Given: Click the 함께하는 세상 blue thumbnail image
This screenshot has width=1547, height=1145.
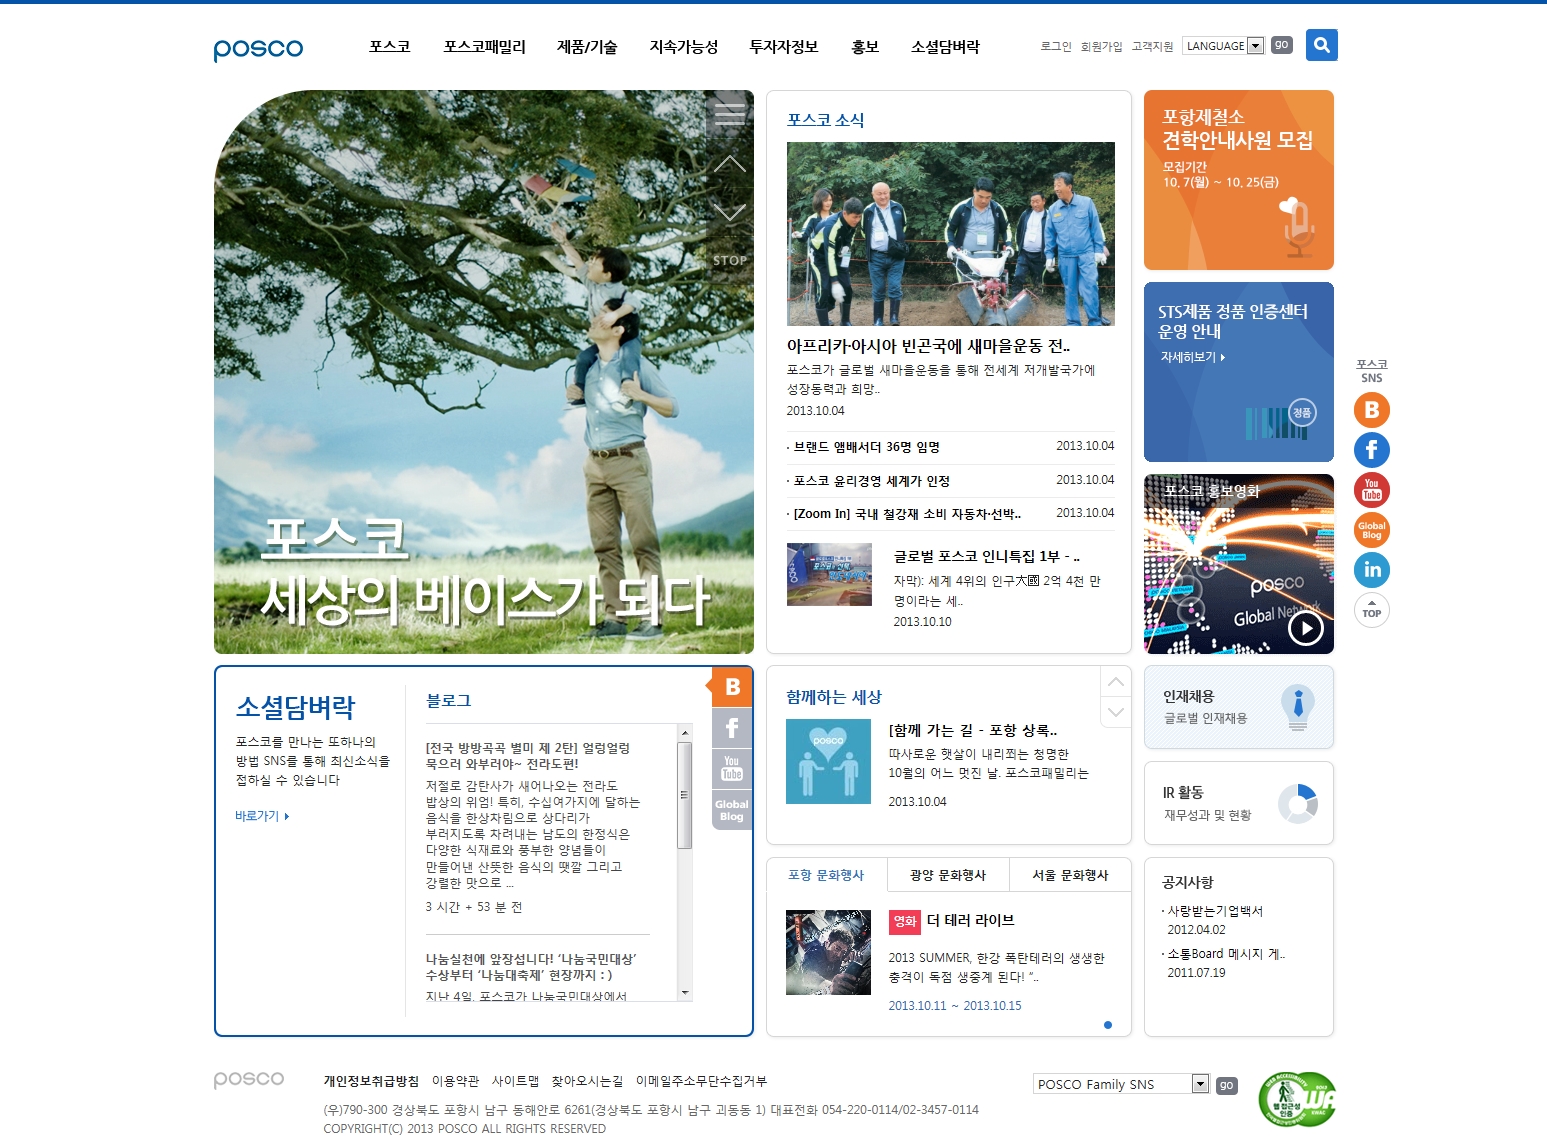Looking at the screenshot, I should pos(828,761).
